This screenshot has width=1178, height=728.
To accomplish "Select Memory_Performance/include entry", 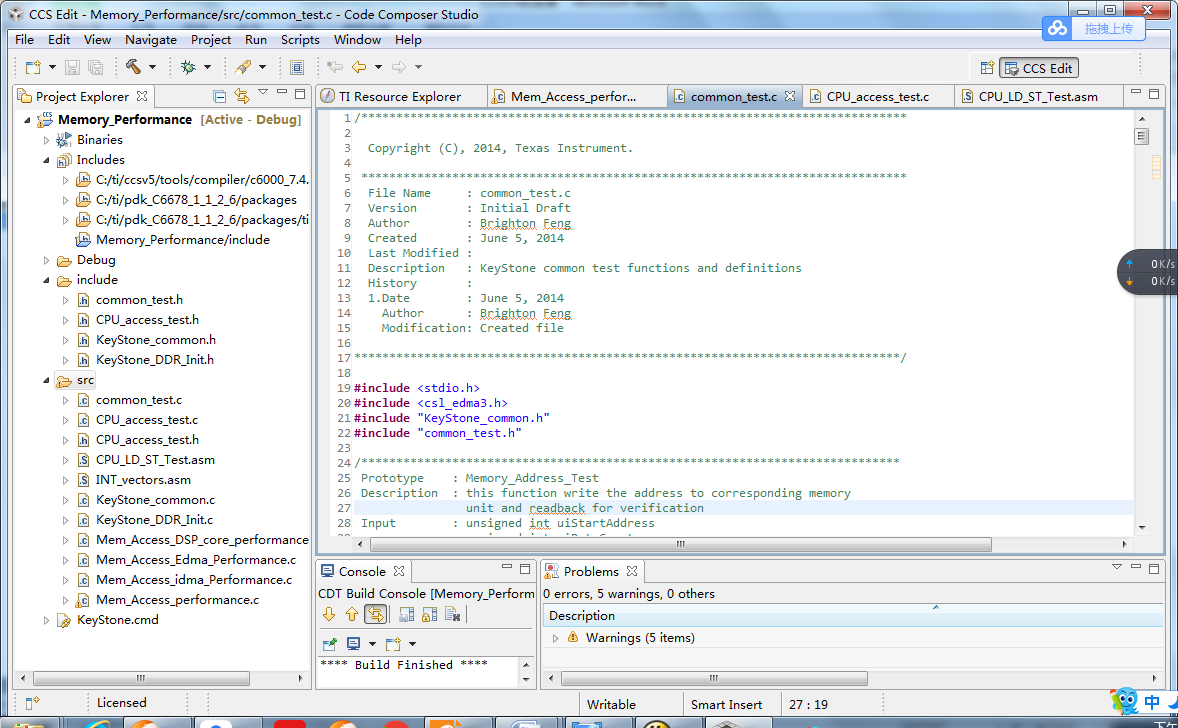I will coord(183,240).
